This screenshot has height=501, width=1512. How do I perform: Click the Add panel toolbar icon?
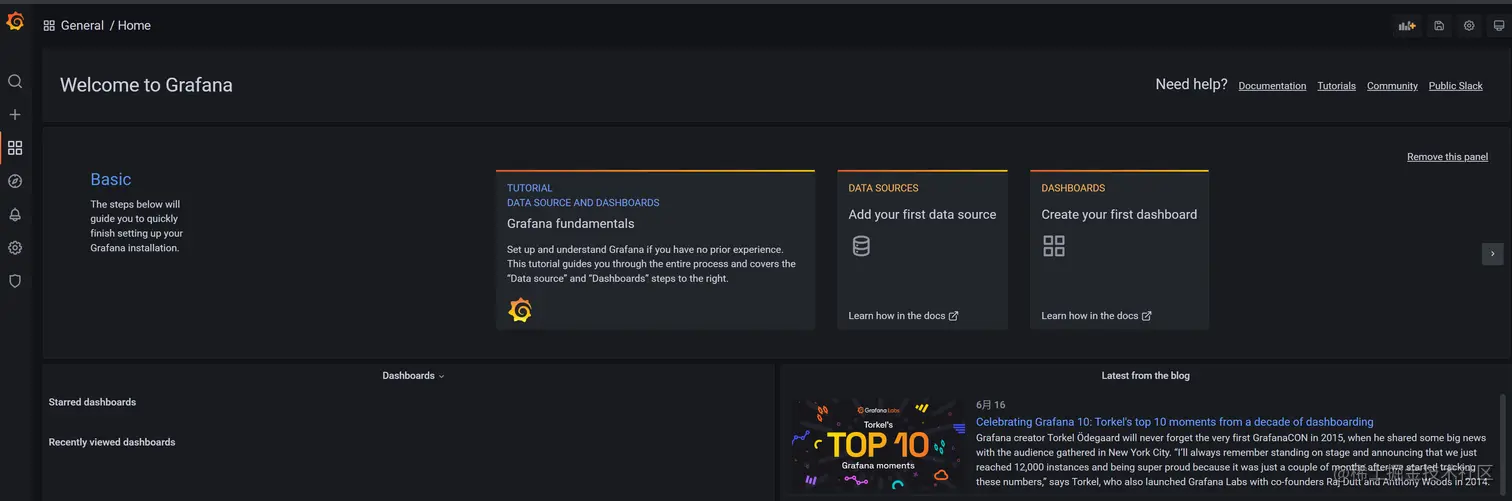tap(1407, 26)
